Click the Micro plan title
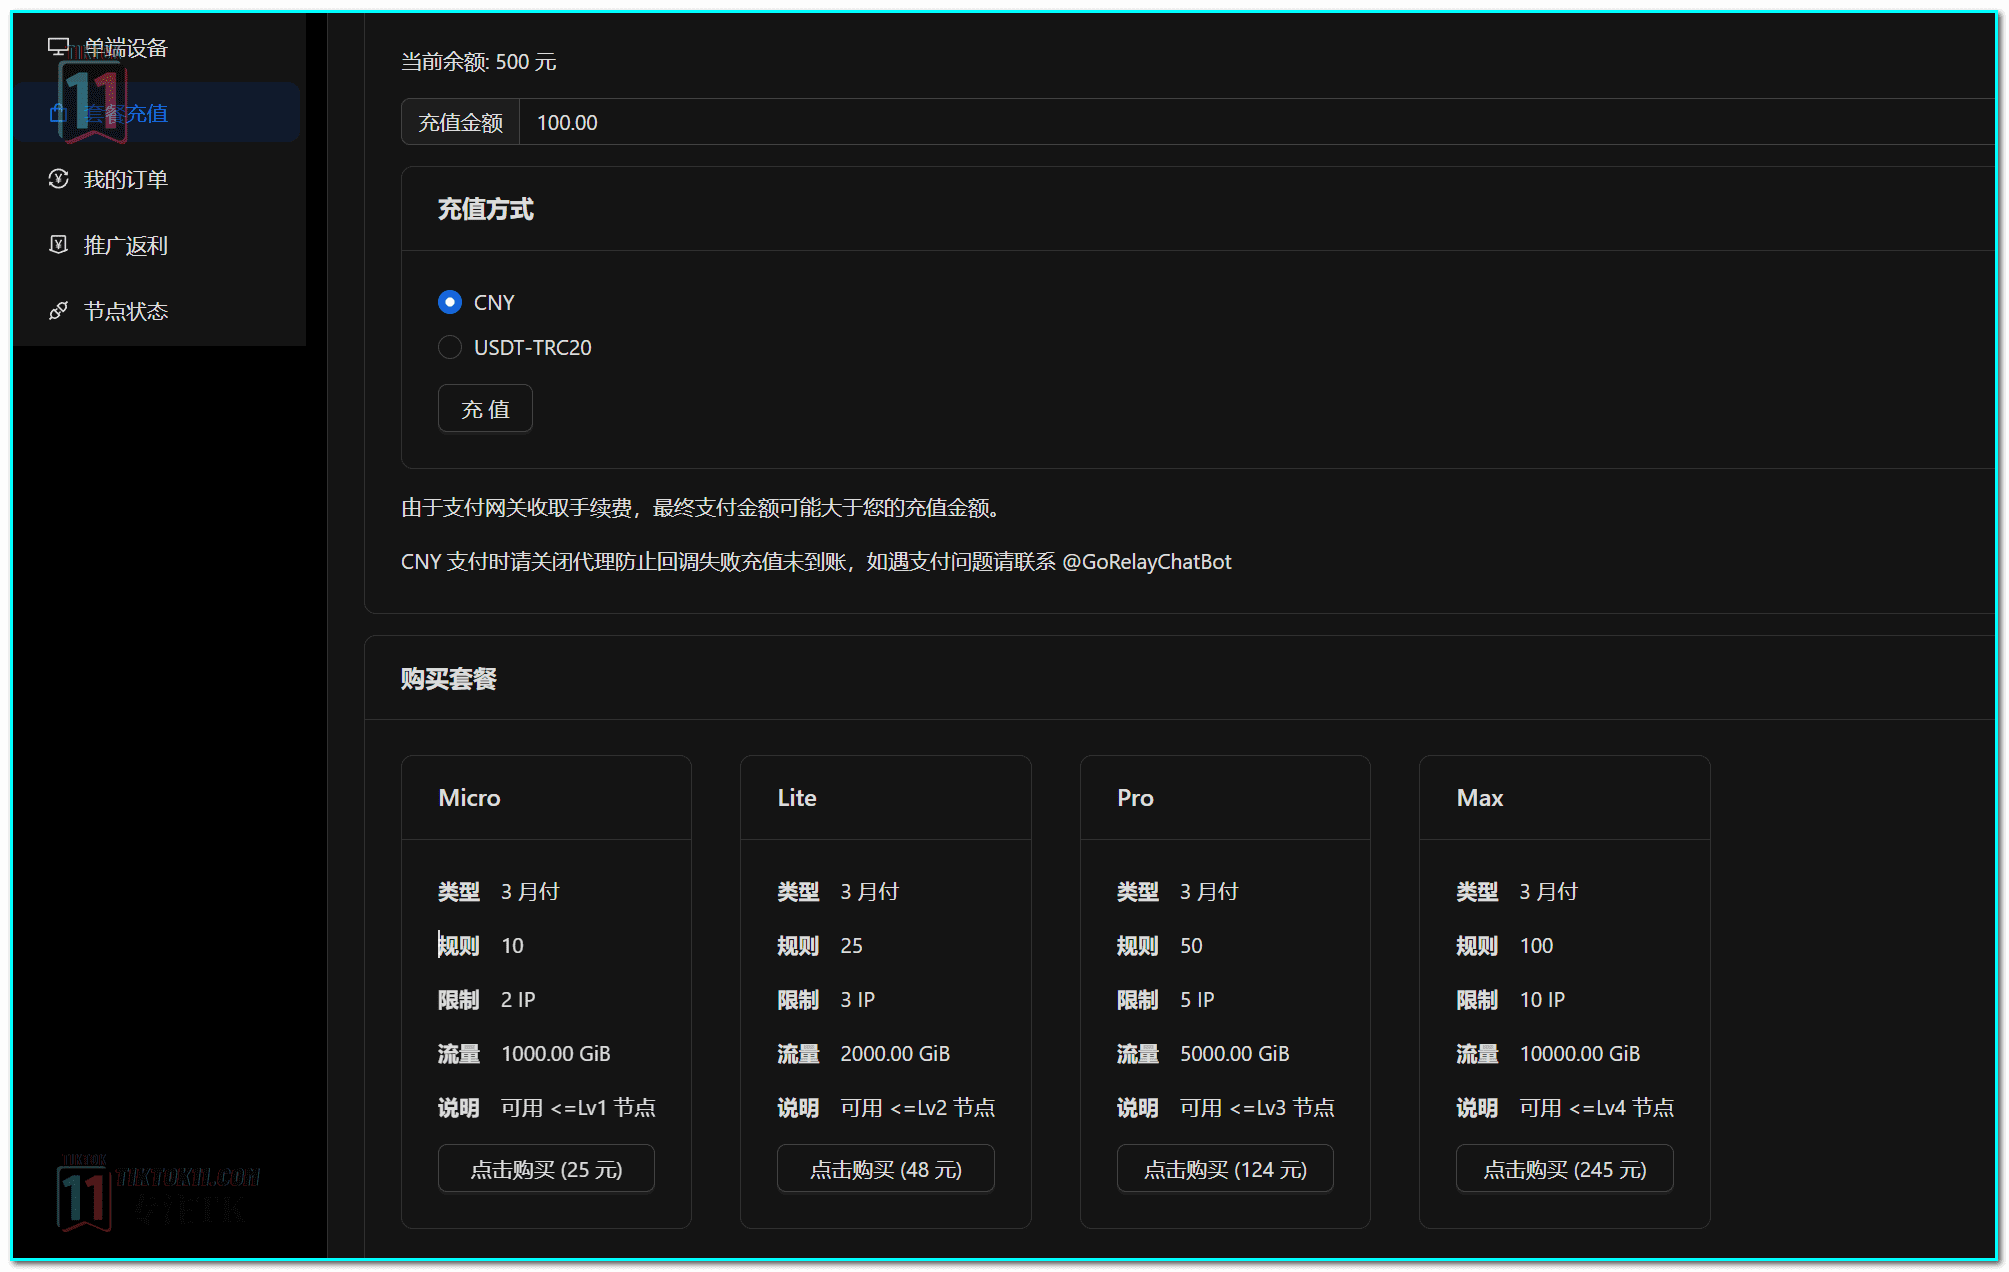 (469, 798)
